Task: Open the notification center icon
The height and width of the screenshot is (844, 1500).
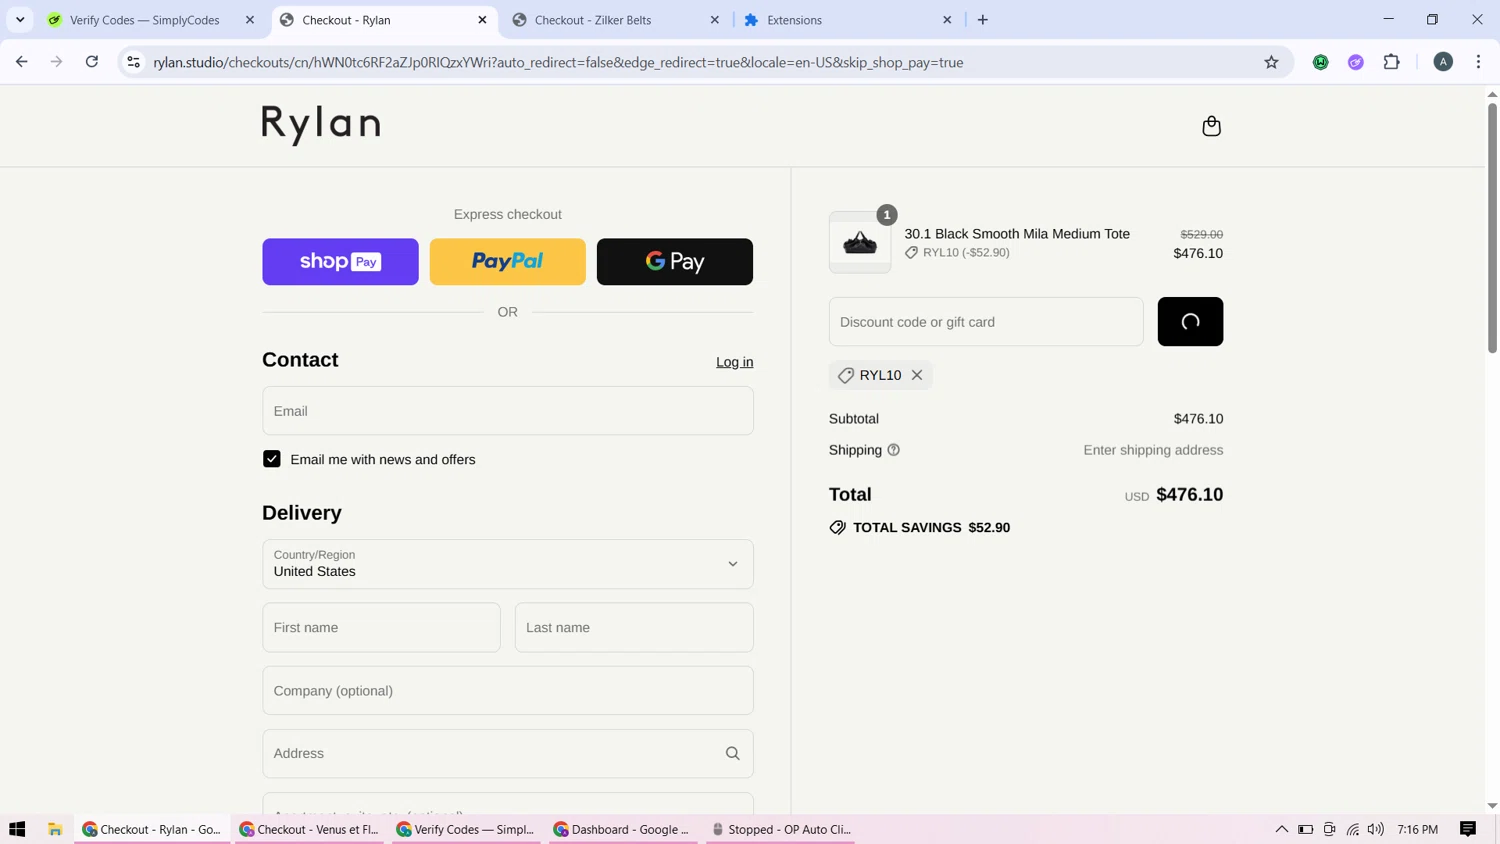Action: click(1468, 829)
